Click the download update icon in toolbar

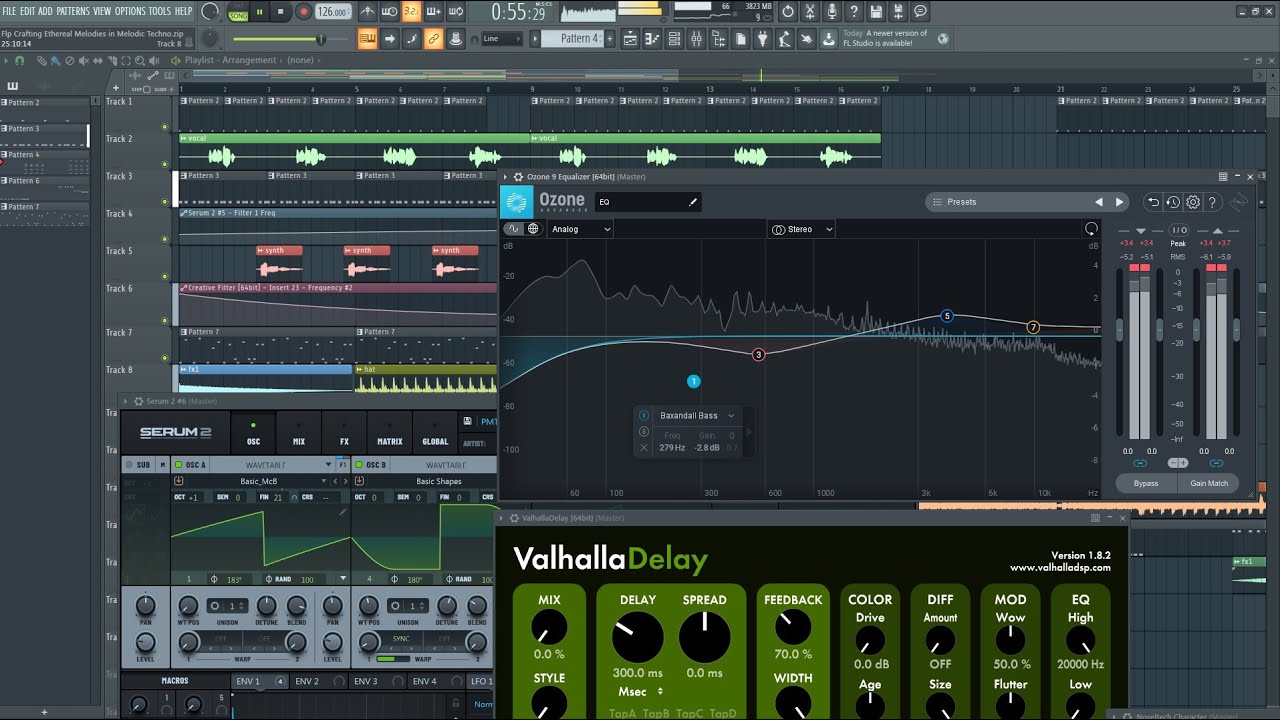[x=828, y=39]
